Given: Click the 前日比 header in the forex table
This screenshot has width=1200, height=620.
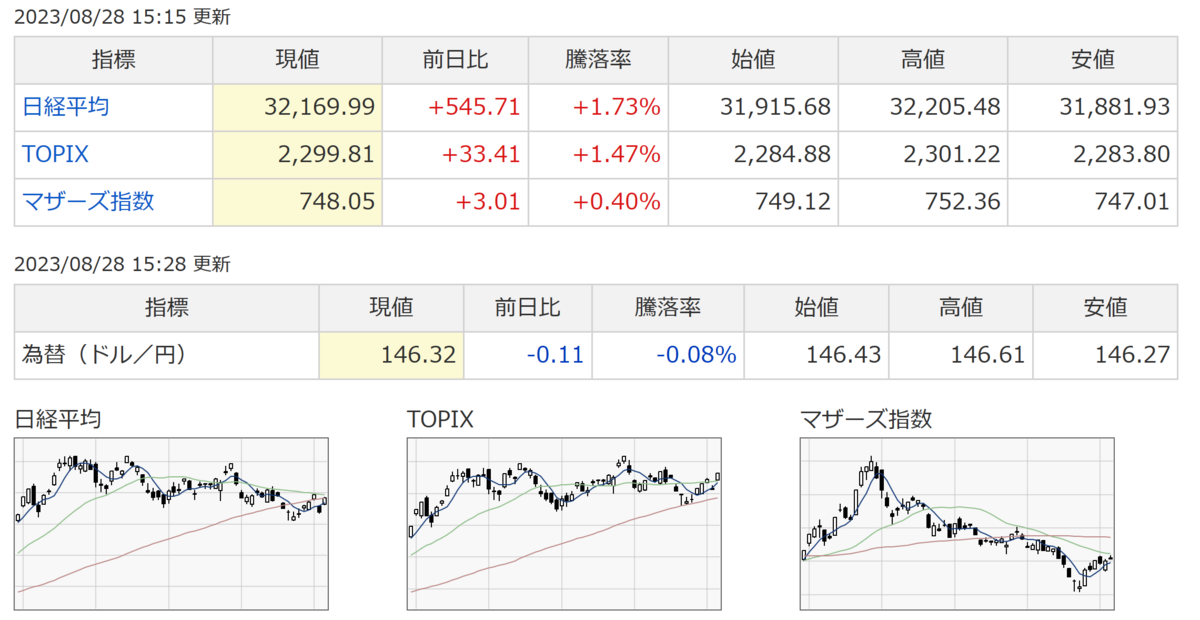Looking at the screenshot, I should click(528, 307).
